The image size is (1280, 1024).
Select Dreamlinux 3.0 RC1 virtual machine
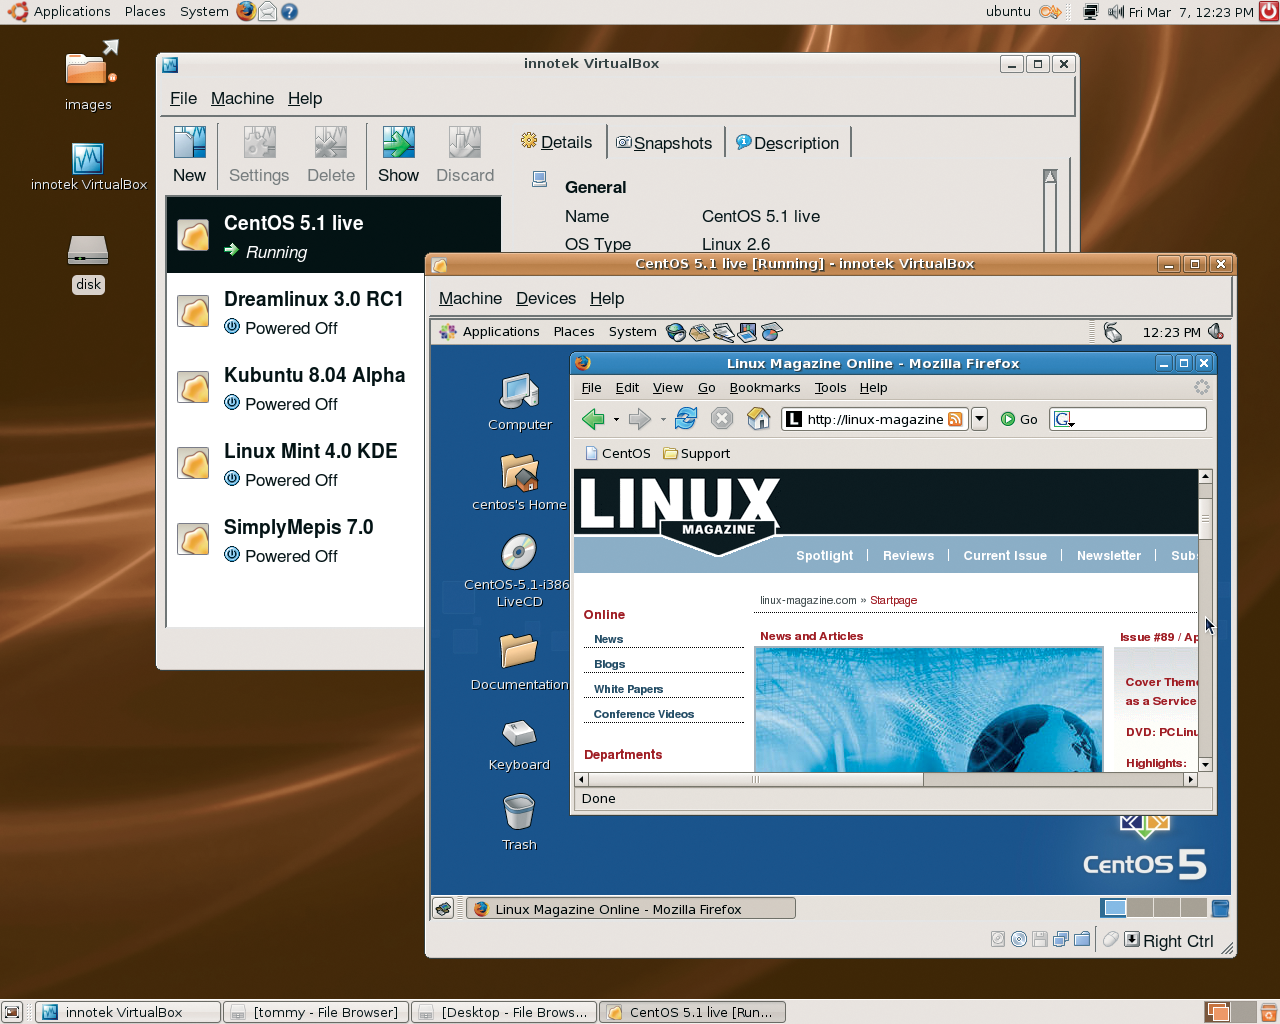pos(295,312)
